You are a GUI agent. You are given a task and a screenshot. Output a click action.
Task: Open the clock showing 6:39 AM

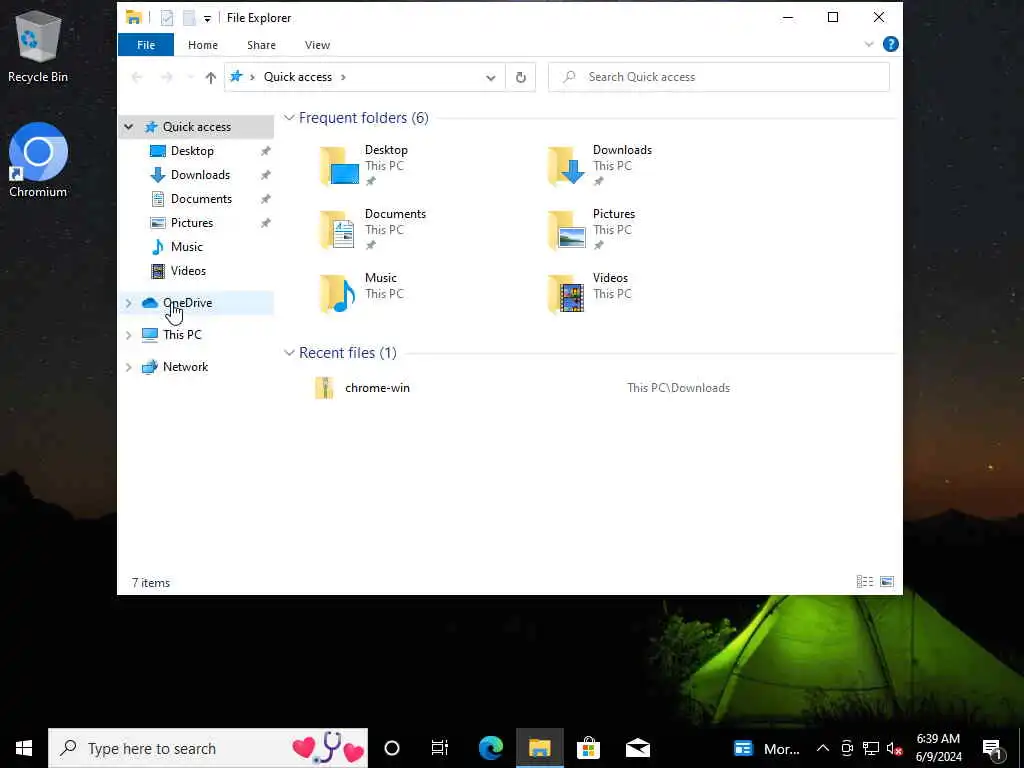[938, 748]
